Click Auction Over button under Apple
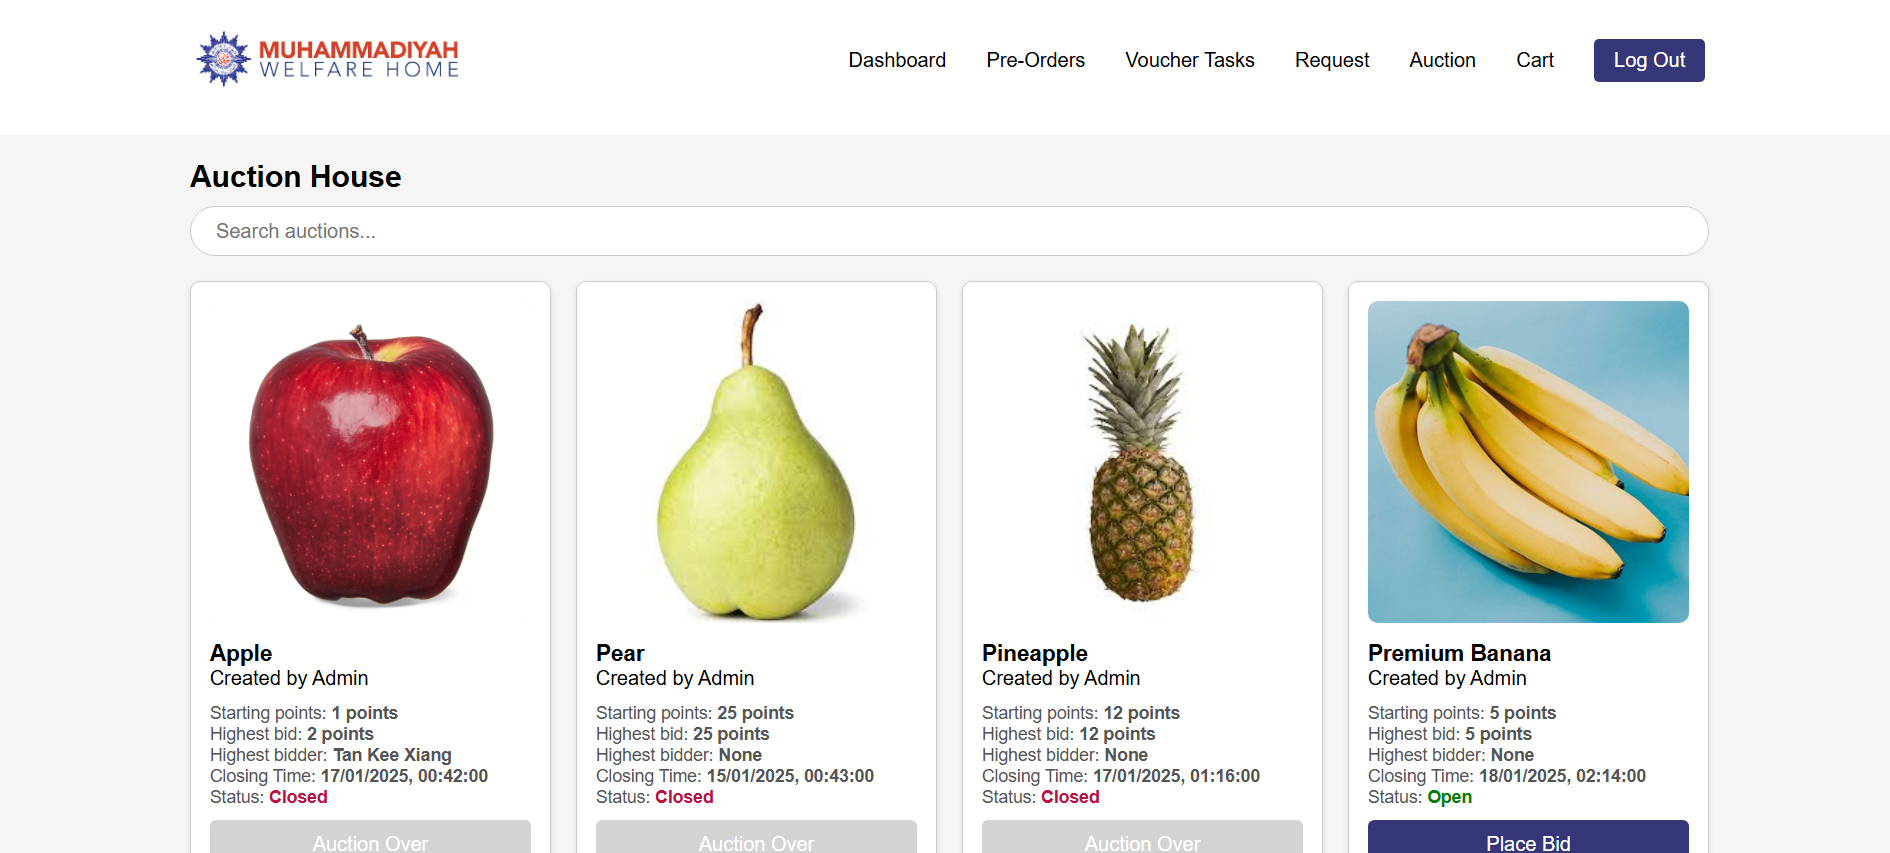The image size is (1890, 853). coord(370,838)
